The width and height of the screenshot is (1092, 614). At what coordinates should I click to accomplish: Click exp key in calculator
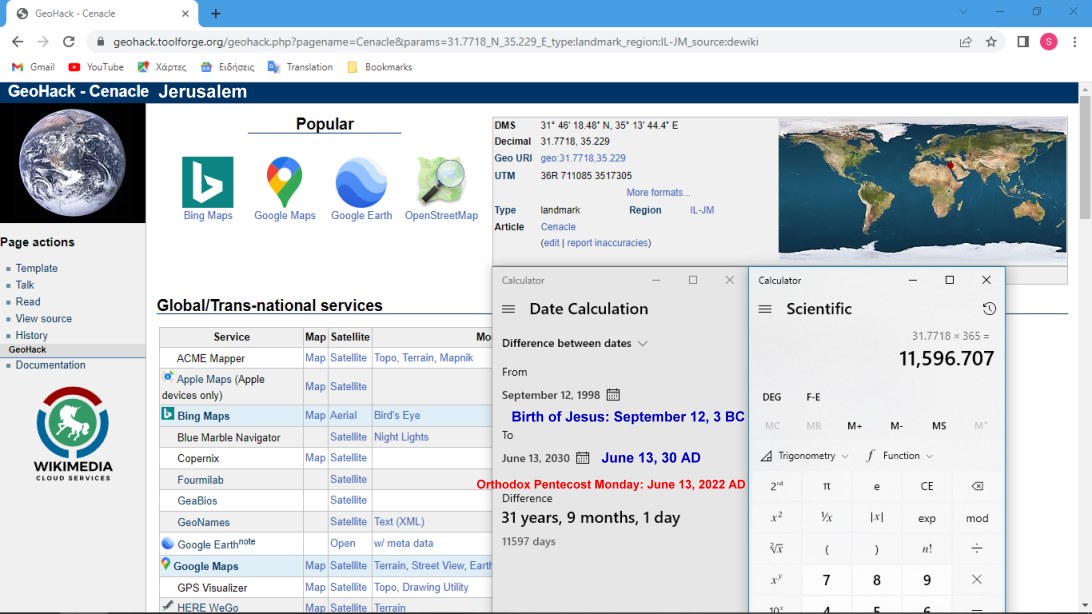[927, 518]
